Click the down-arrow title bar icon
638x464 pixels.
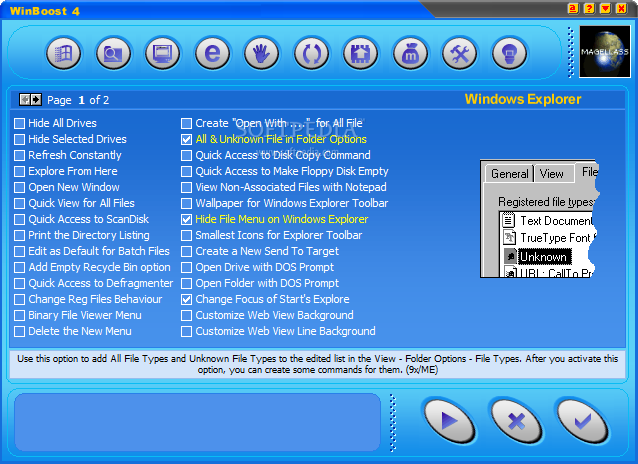[x=605, y=9]
